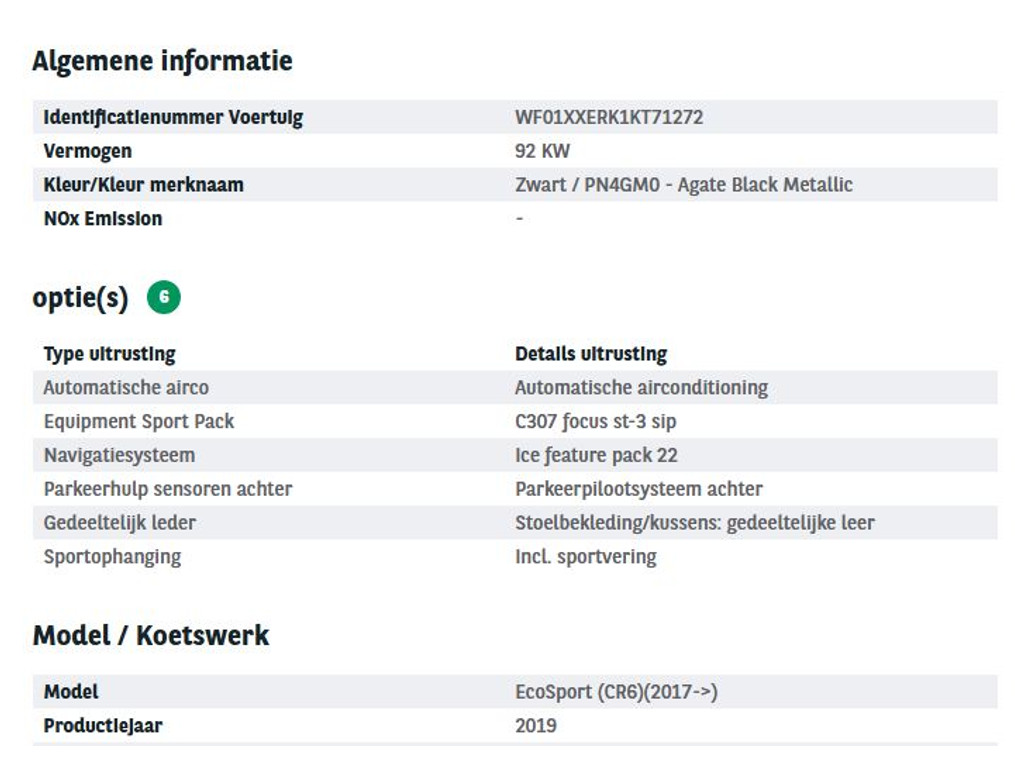Image resolution: width=1024 pixels, height=768 pixels.
Task: Click the Model / Koetswerk heading
Action: click(151, 635)
